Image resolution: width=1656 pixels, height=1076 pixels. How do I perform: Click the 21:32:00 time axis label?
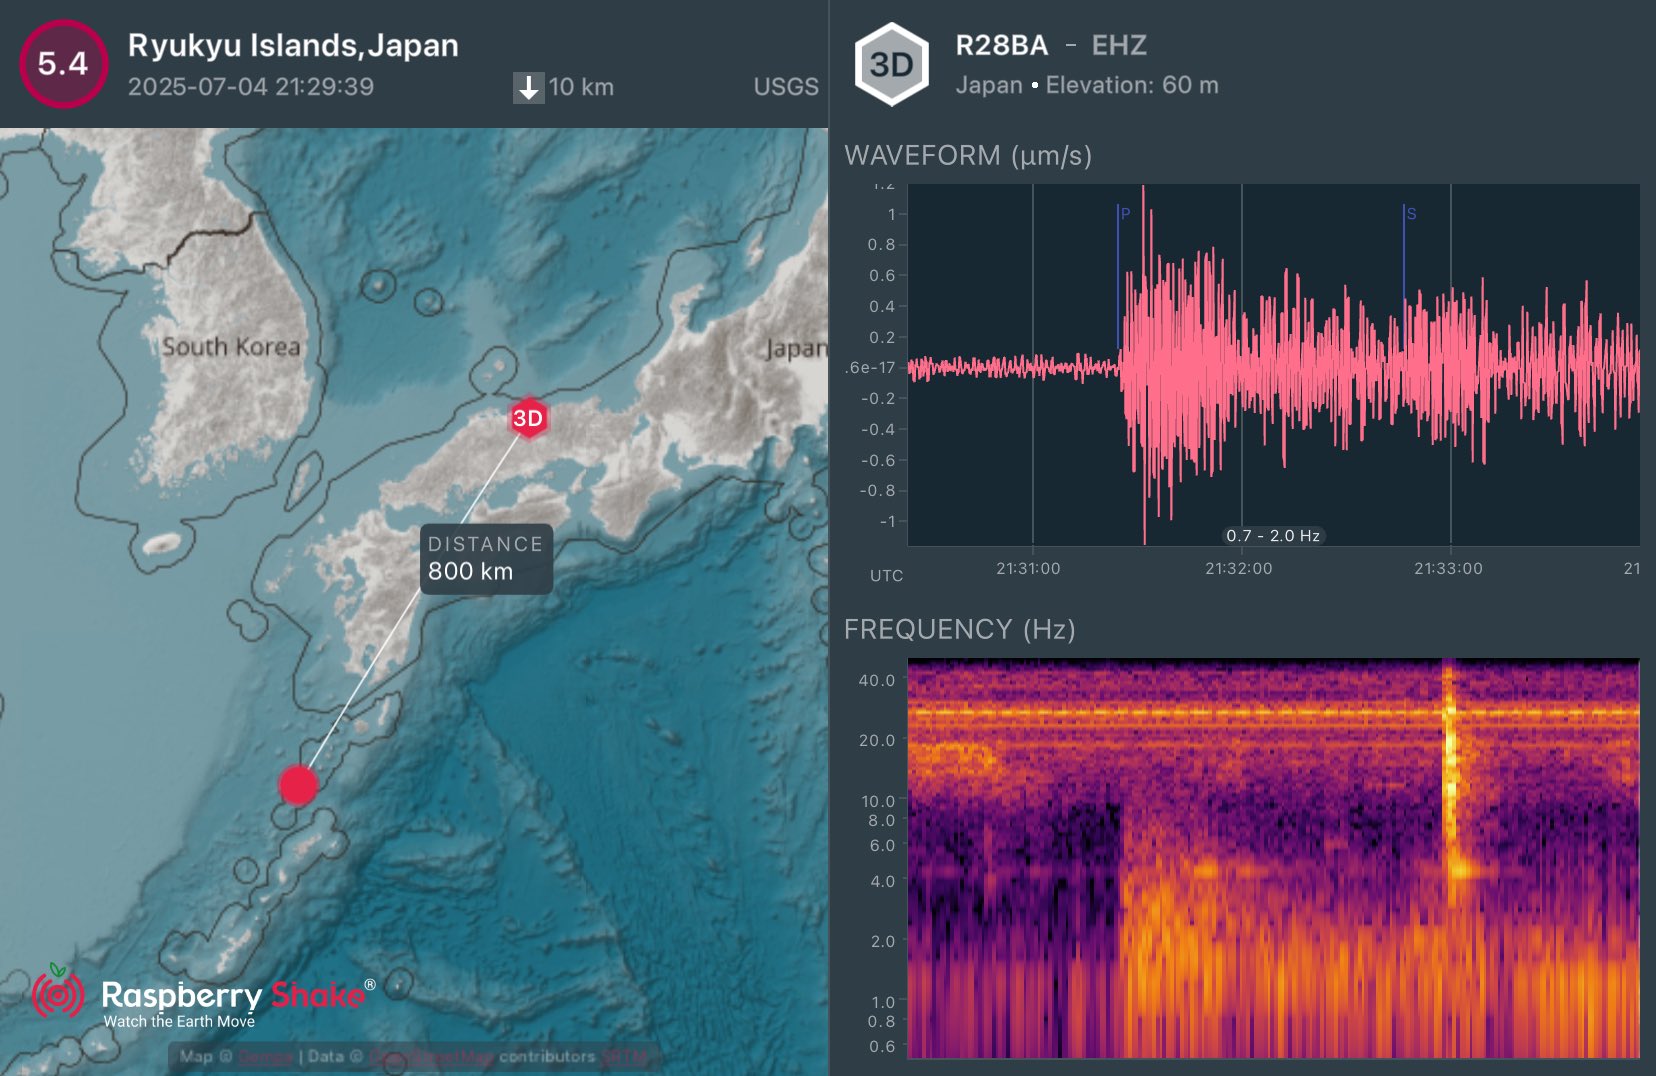pos(1239,568)
